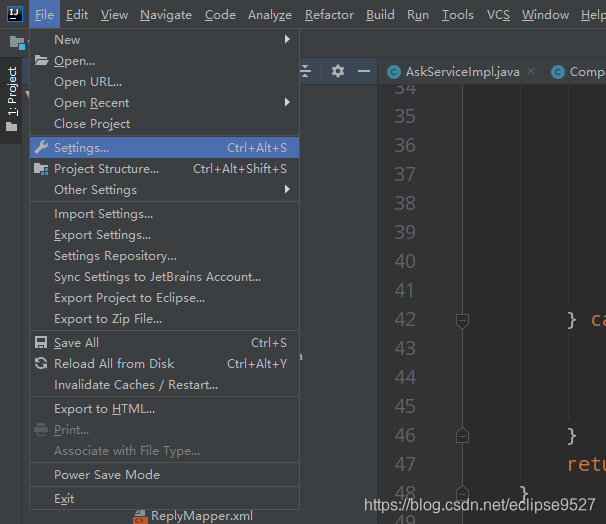Click the Save All floppy disk icon

(x=41, y=342)
